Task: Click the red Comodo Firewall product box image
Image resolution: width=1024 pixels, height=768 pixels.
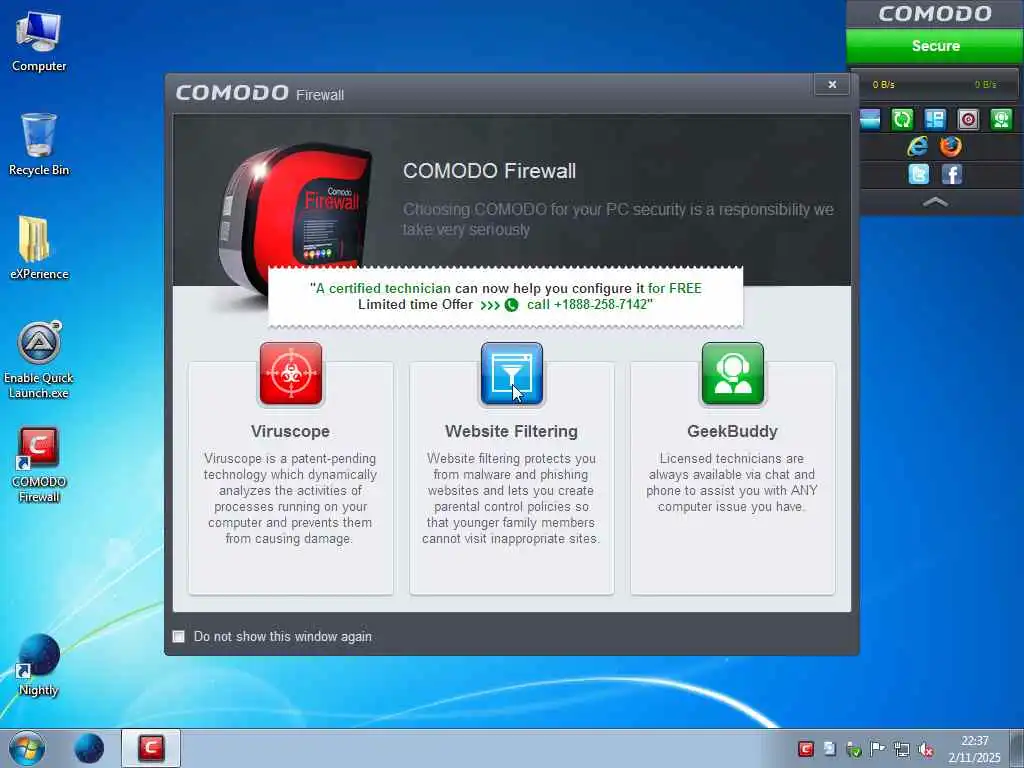Action: click(x=295, y=221)
